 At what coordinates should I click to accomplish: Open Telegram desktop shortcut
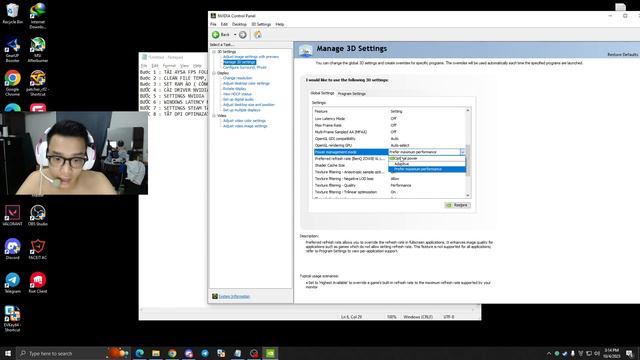pyautogui.click(x=12, y=283)
